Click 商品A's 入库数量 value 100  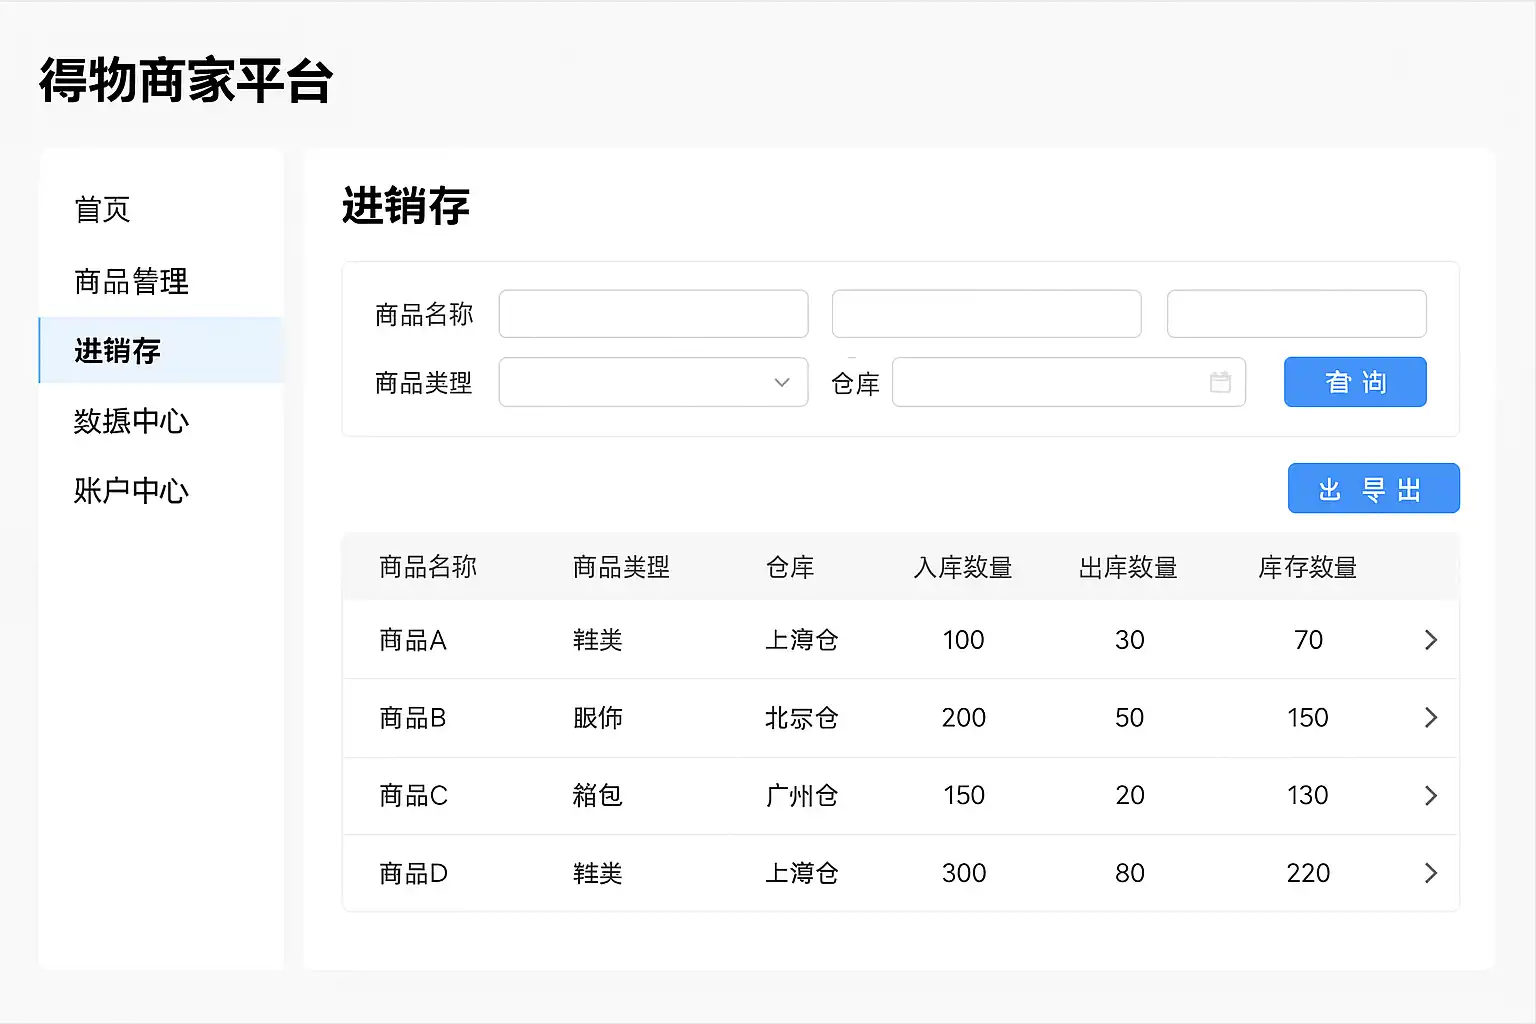click(964, 640)
